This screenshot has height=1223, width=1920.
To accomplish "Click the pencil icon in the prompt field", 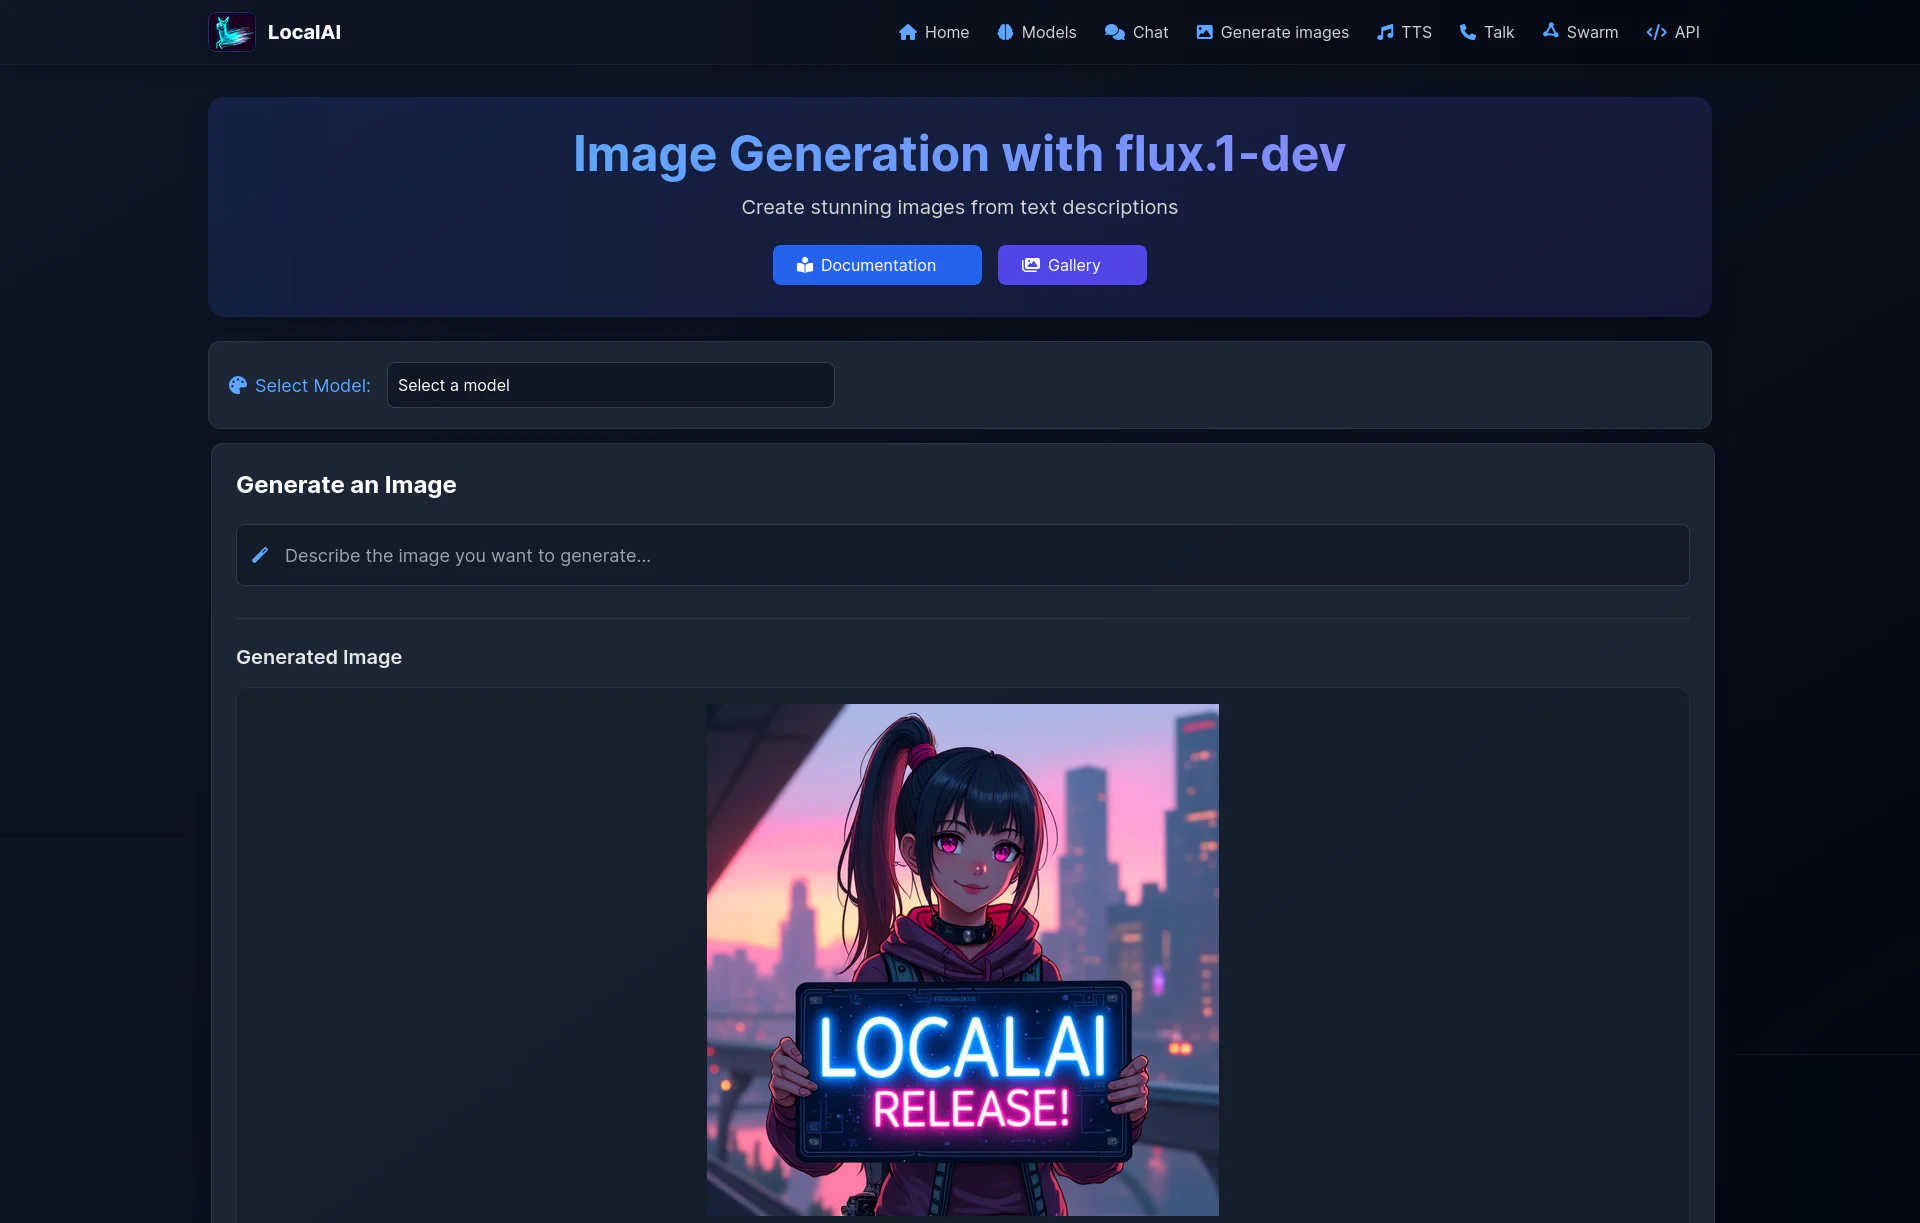I will click(x=260, y=555).
